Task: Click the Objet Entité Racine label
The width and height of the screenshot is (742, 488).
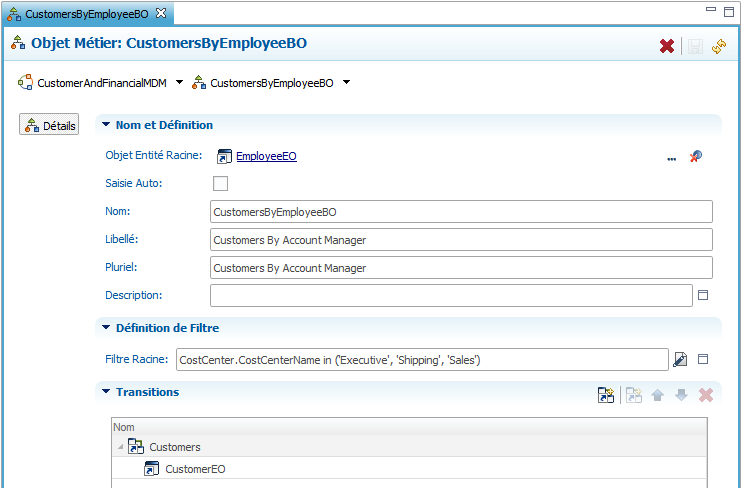Action: coord(153,155)
